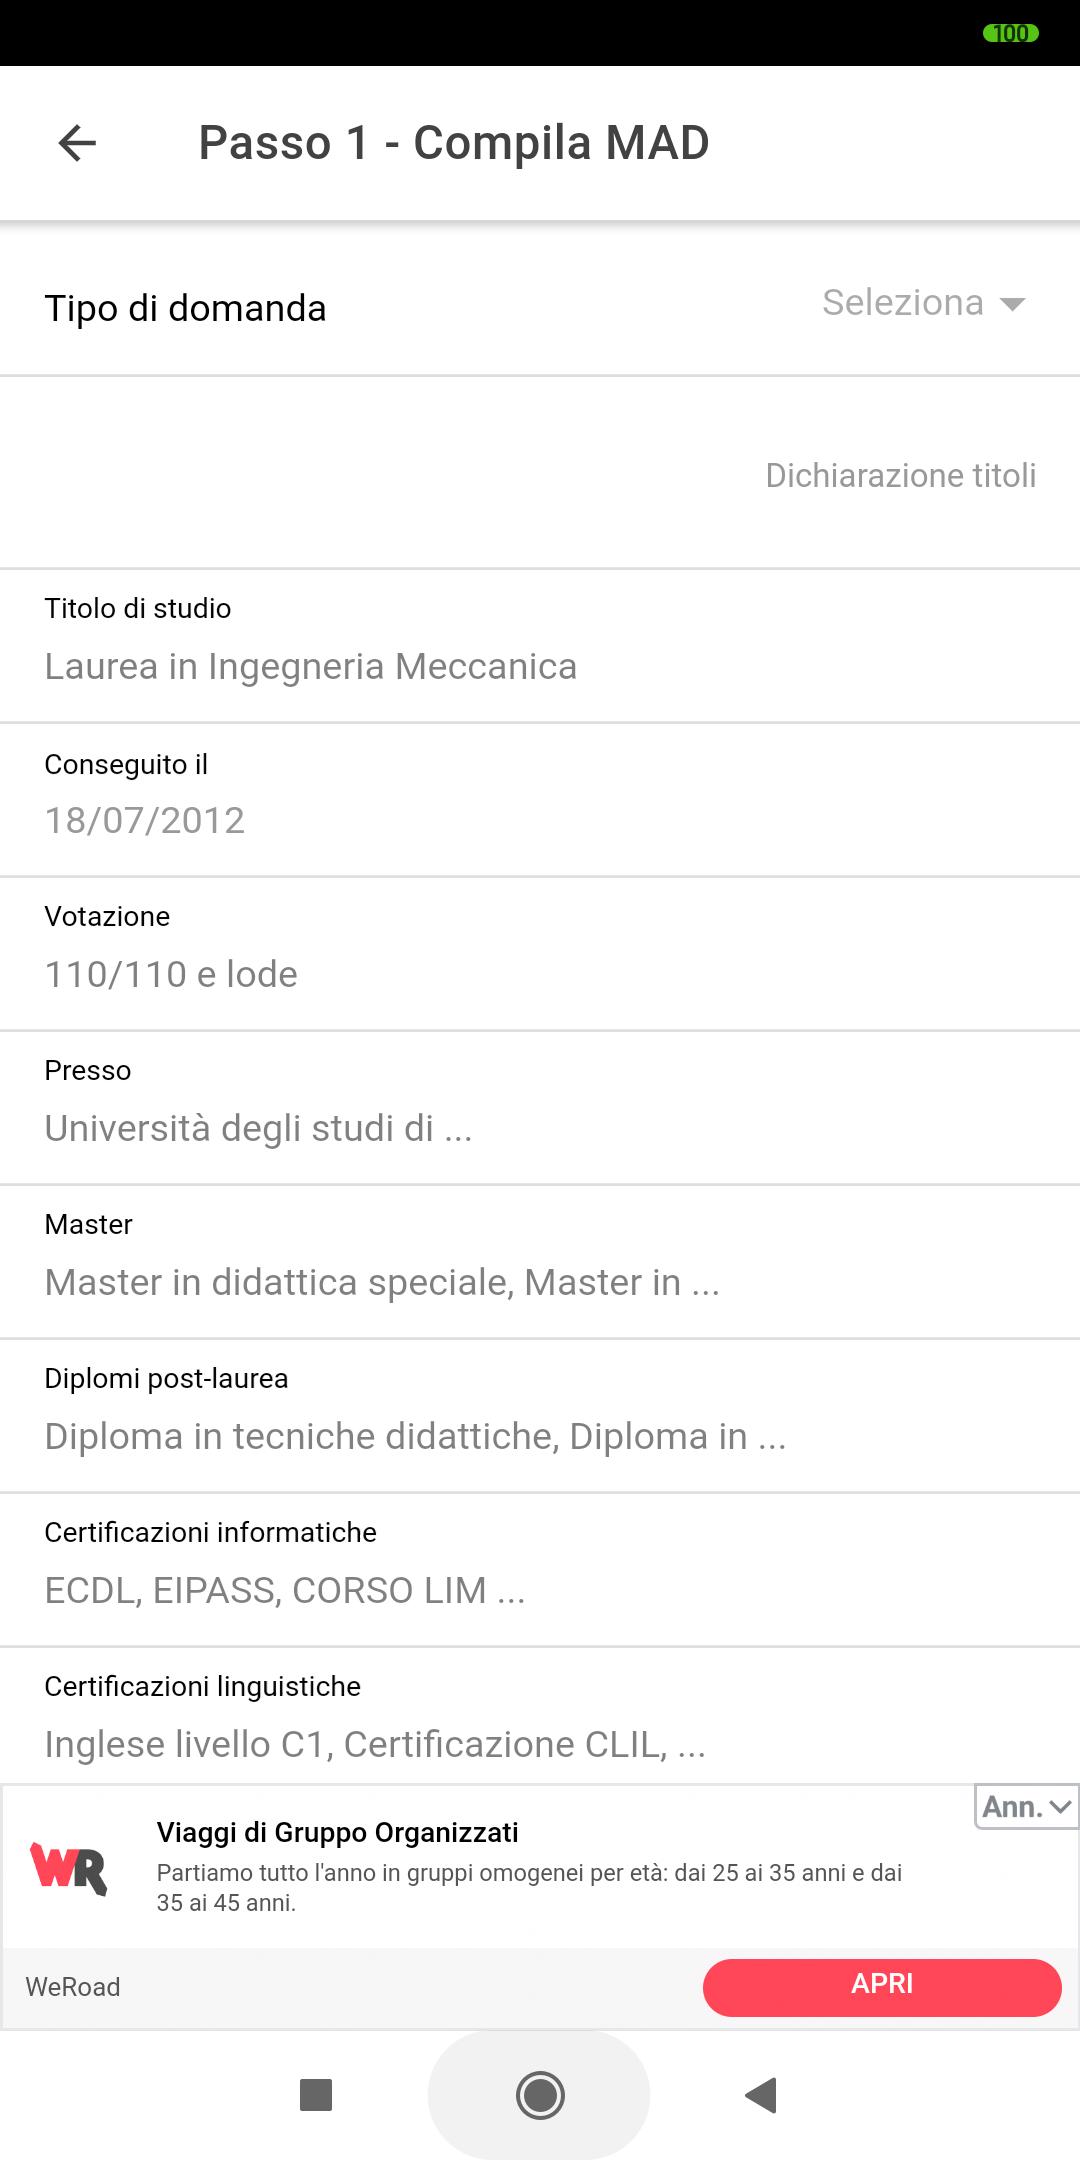1080x2160 pixels.
Task: Open the Viaggi di Gruppo Organizzati ad
Action: (x=338, y=1832)
